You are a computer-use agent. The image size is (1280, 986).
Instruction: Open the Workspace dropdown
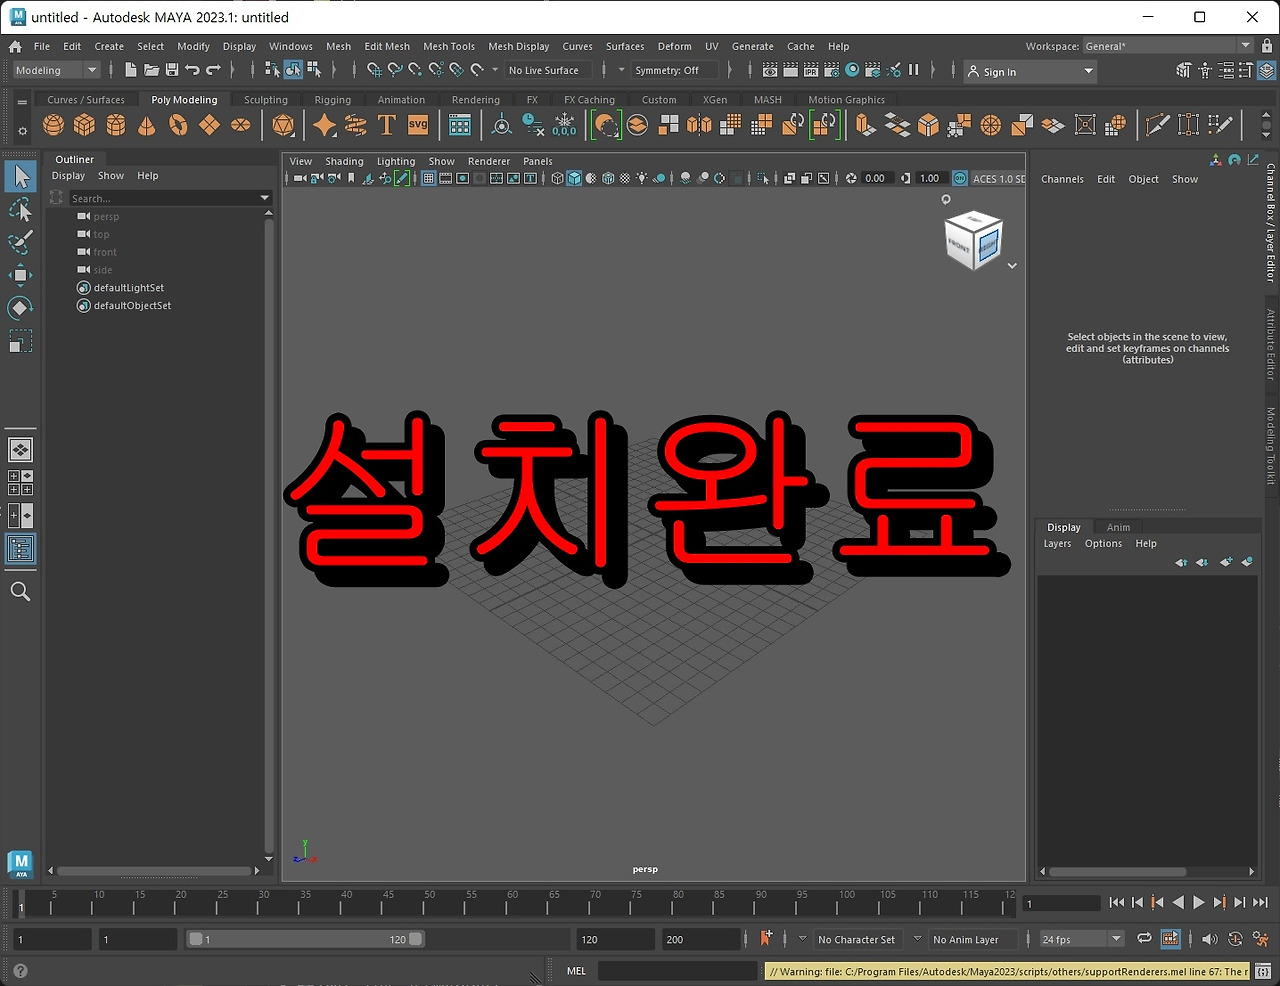point(1245,45)
